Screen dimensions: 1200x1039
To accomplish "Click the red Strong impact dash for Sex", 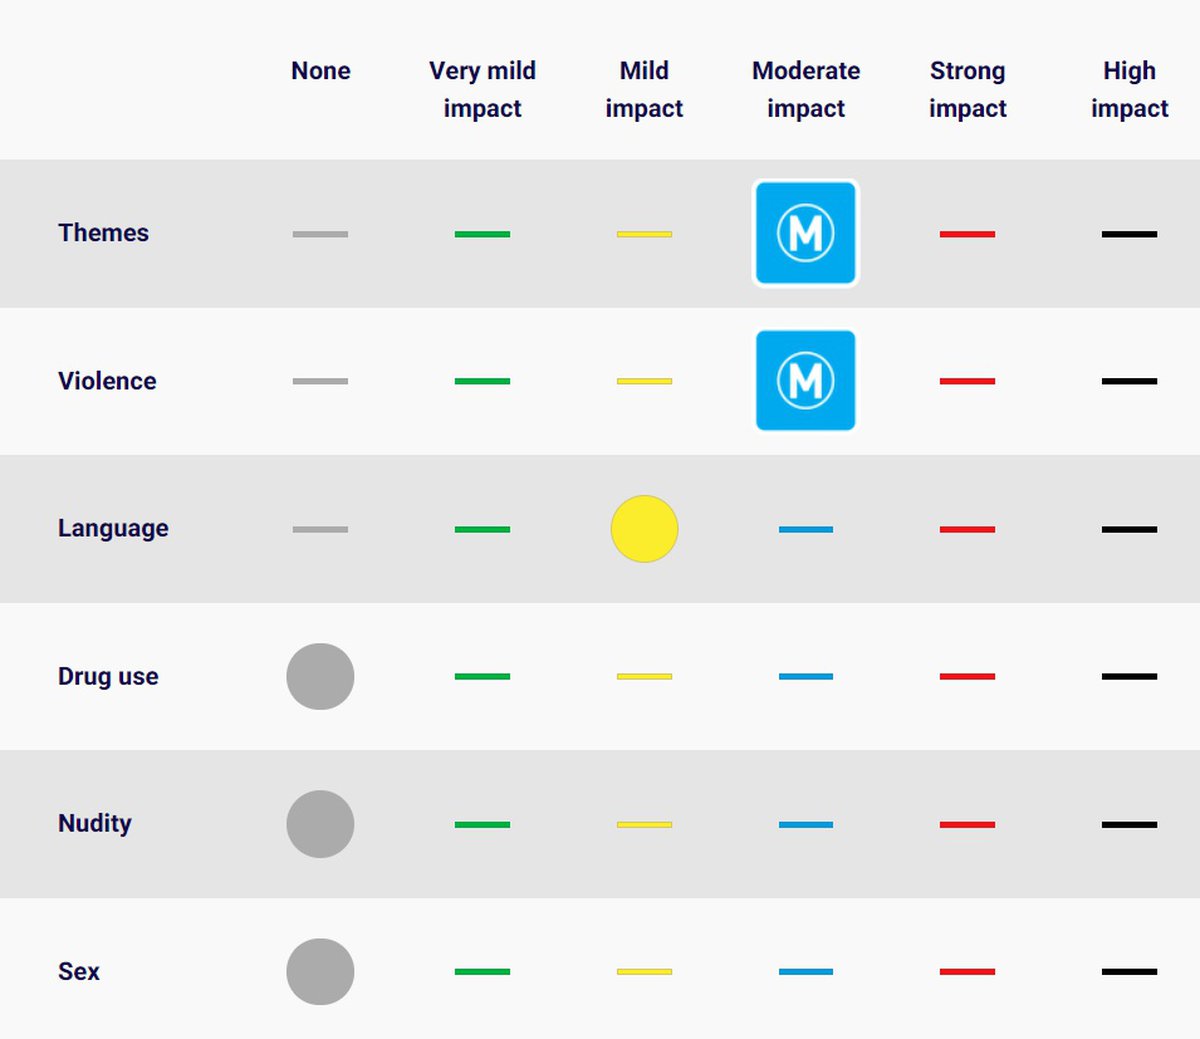I will (967, 971).
